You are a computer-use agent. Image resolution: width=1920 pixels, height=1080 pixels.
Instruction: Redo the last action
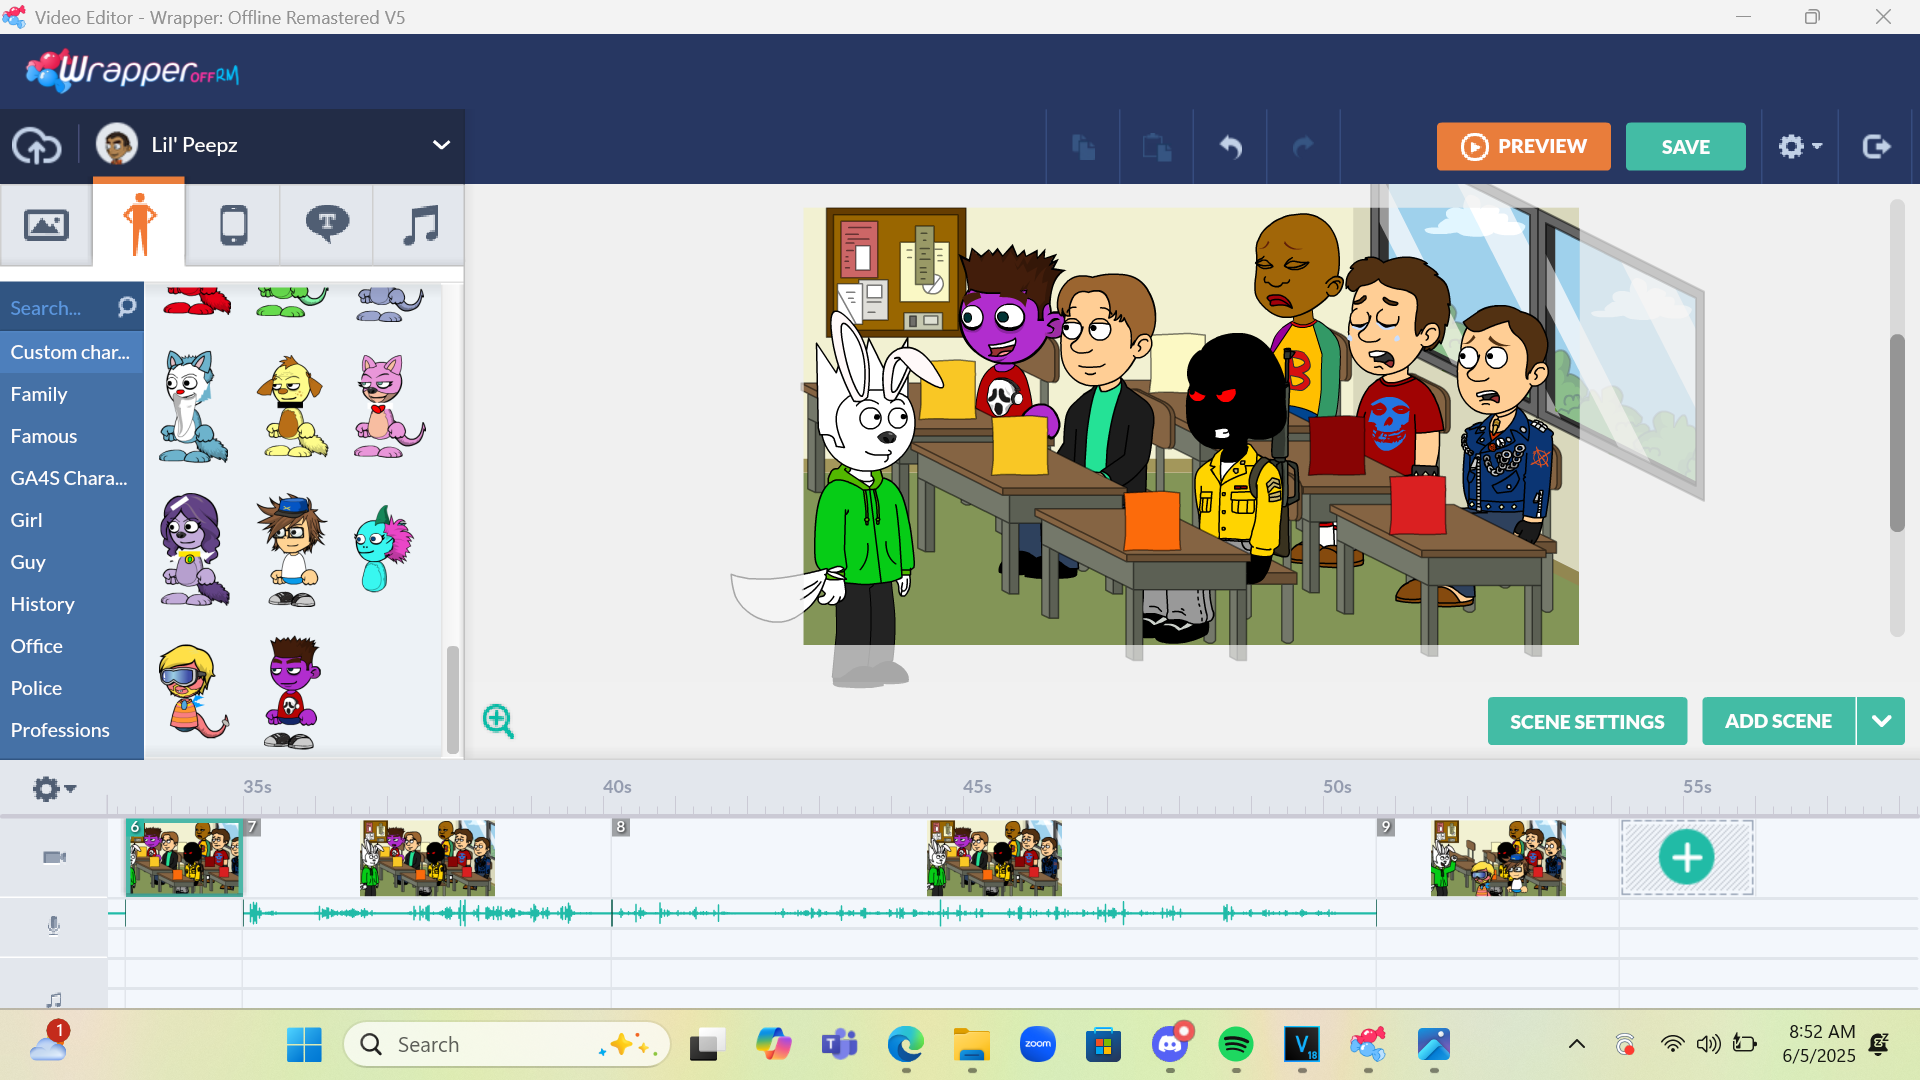(x=1303, y=147)
